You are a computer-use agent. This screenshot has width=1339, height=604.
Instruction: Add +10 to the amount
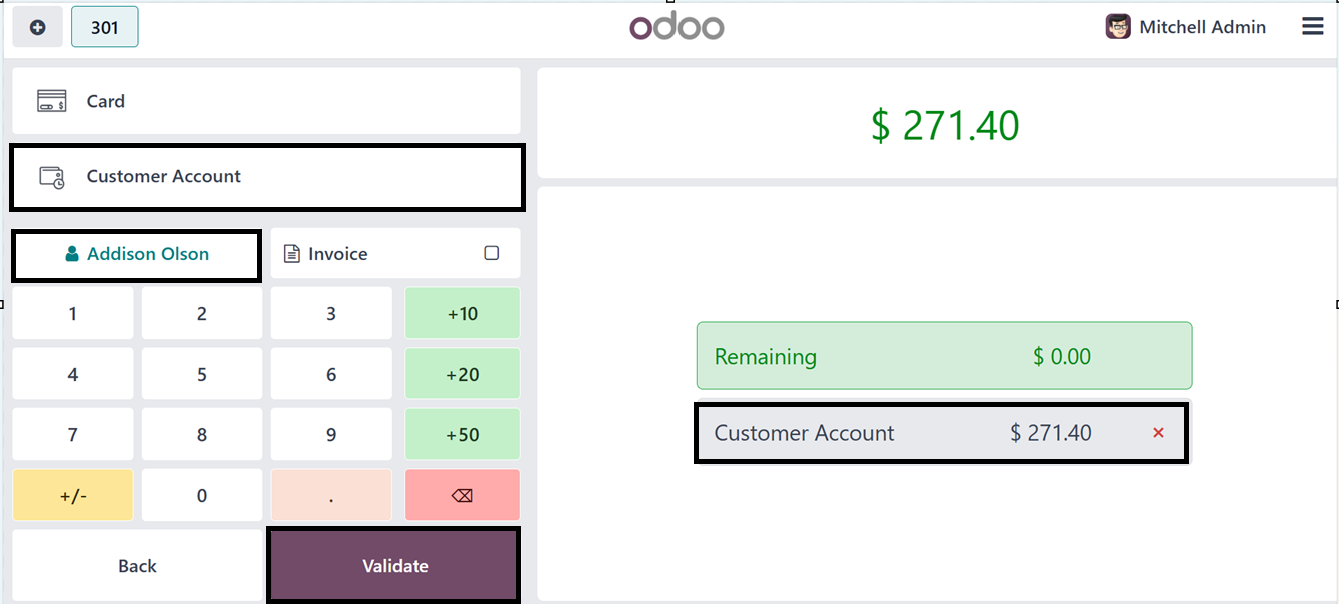pyautogui.click(x=462, y=314)
